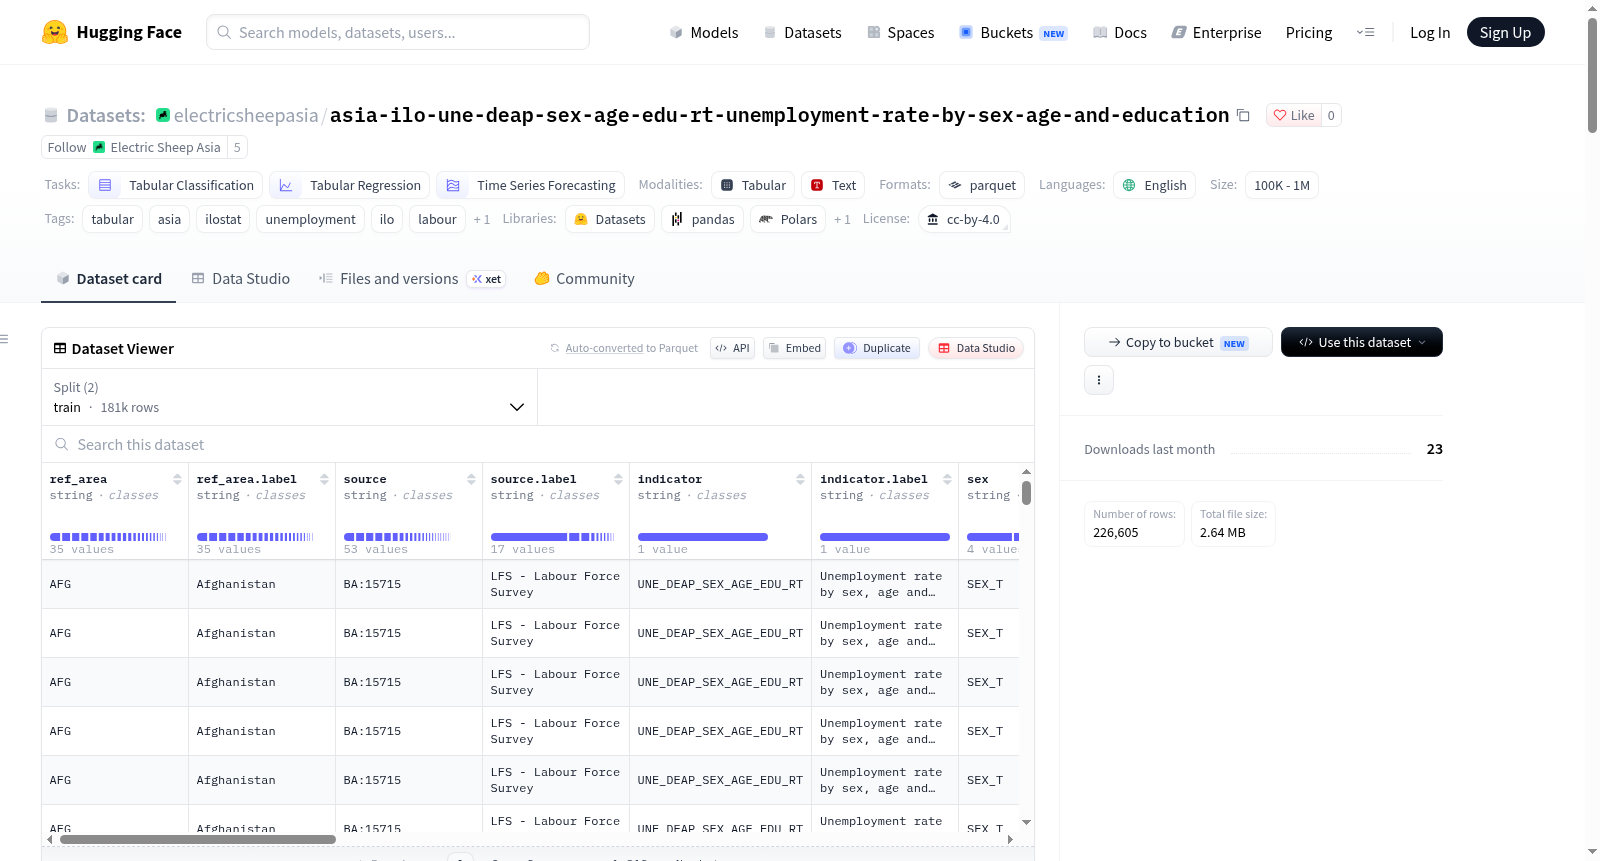Copy dataset name with the copy icon
Screen dimensions: 1600x861
coord(1243,115)
